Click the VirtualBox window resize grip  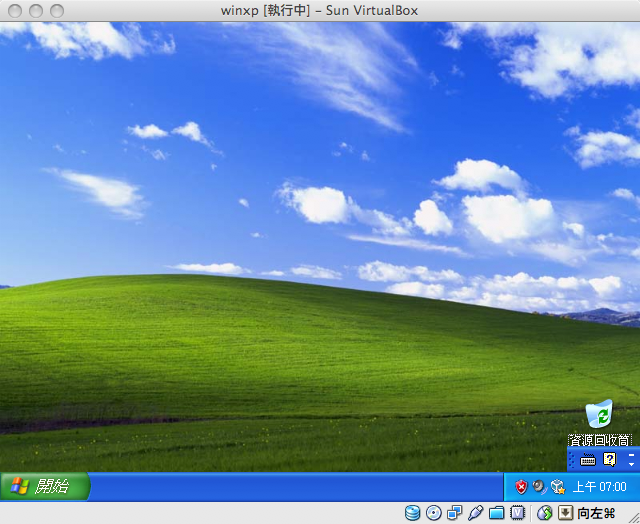click(x=635, y=519)
